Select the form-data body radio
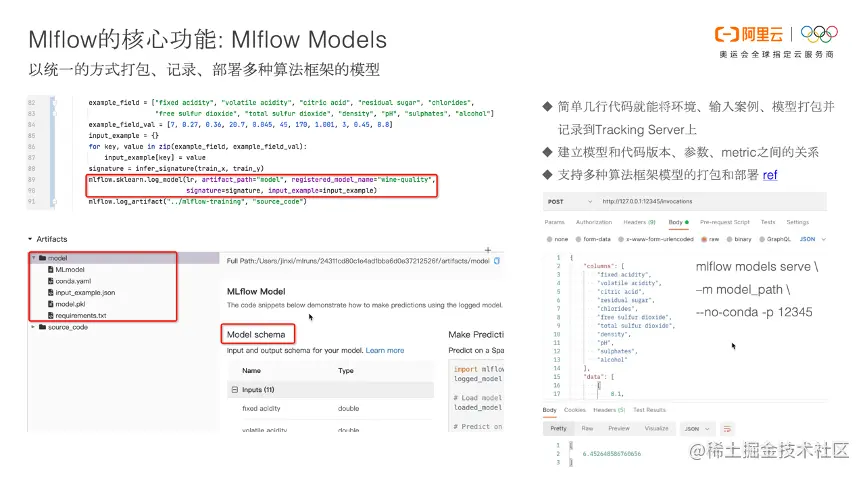866x477 pixels. (x=578, y=239)
